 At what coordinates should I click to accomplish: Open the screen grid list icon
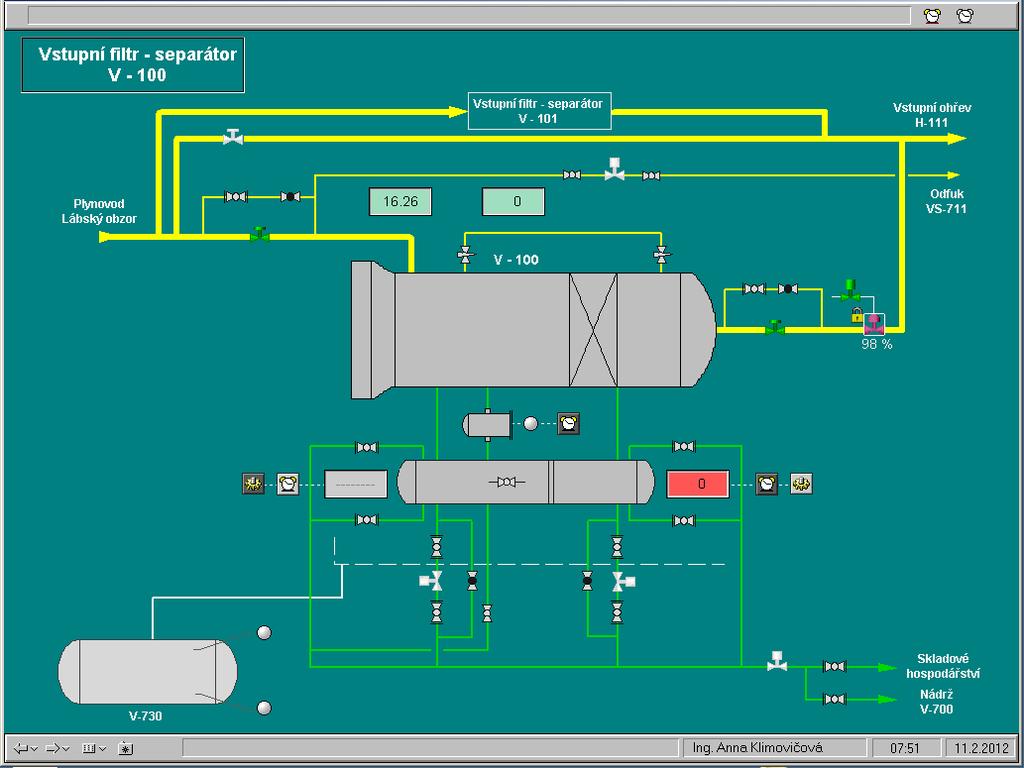coord(89,748)
